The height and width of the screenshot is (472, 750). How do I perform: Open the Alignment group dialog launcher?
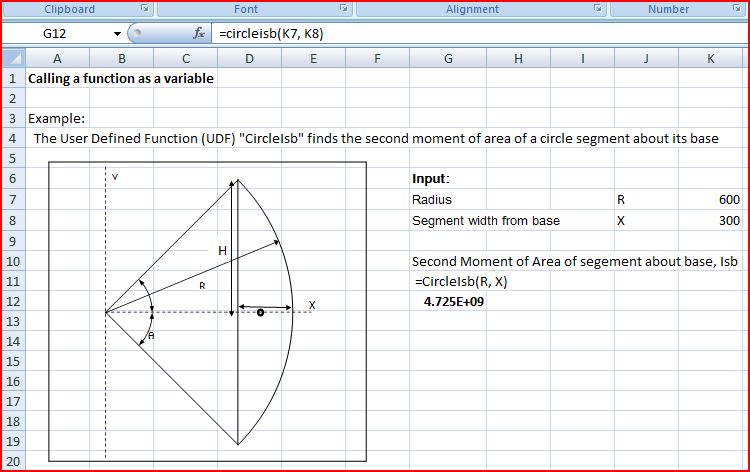(x=598, y=9)
